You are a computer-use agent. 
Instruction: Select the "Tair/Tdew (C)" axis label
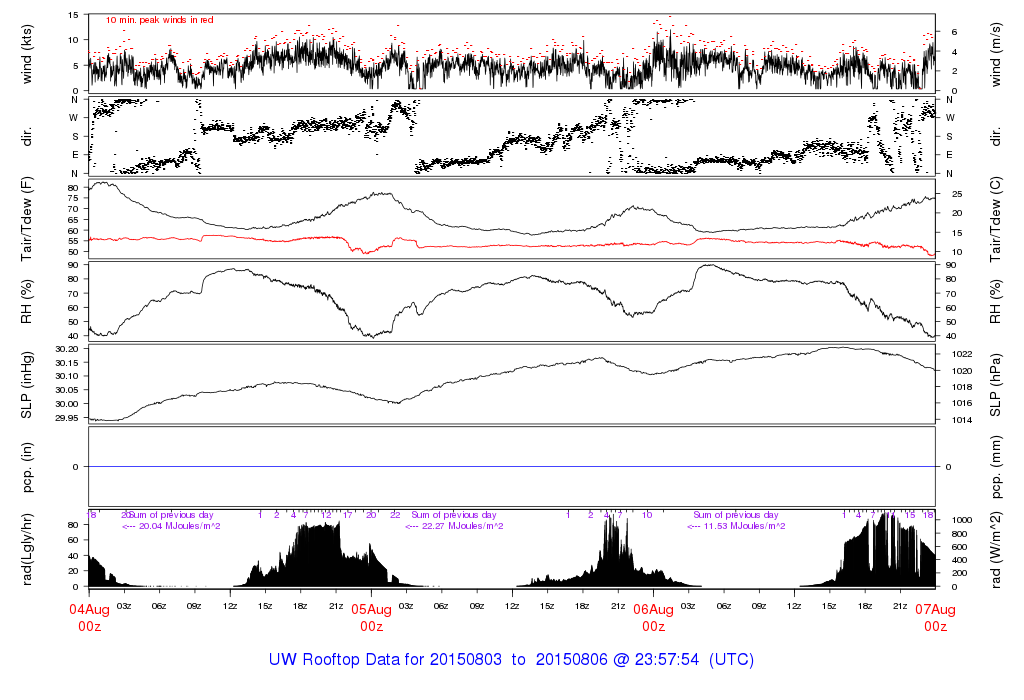click(x=996, y=218)
